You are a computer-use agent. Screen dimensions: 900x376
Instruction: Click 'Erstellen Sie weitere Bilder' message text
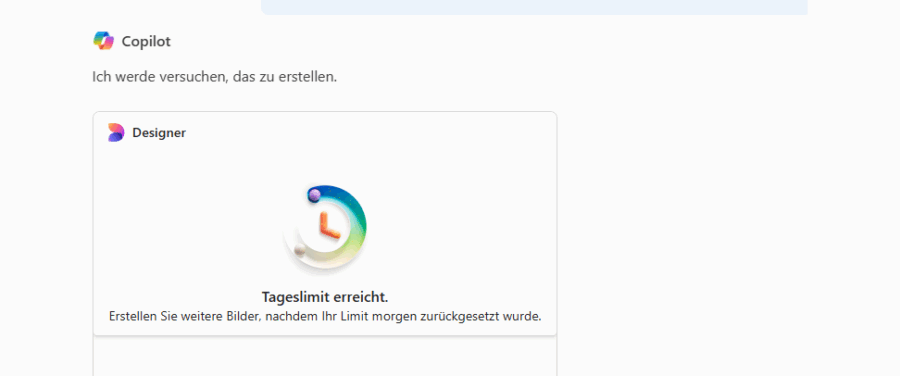click(x=325, y=316)
